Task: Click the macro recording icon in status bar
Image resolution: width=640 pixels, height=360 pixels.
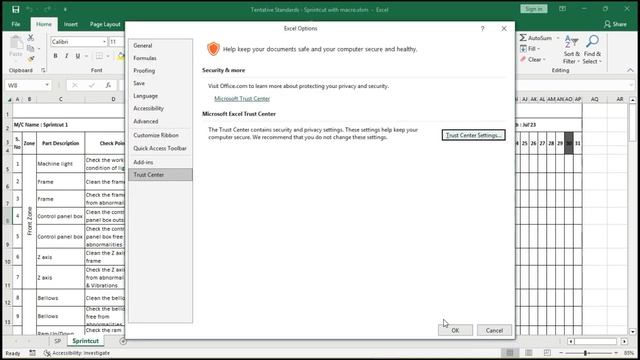Action: tap(32, 353)
